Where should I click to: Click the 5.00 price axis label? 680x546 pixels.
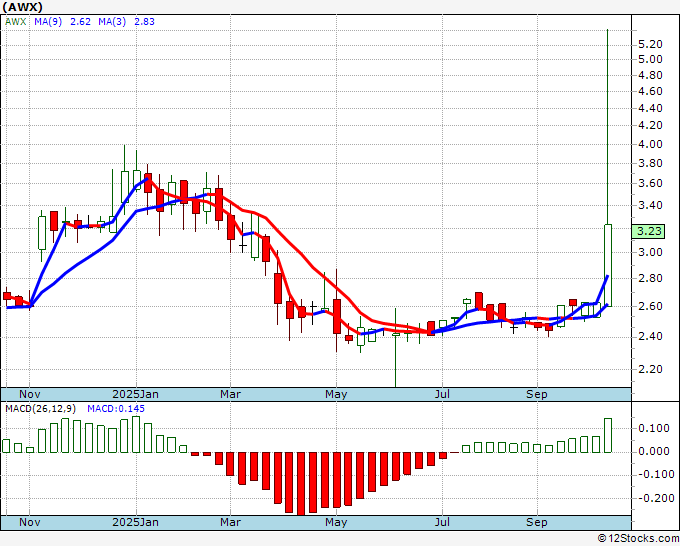[x=650, y=59]
